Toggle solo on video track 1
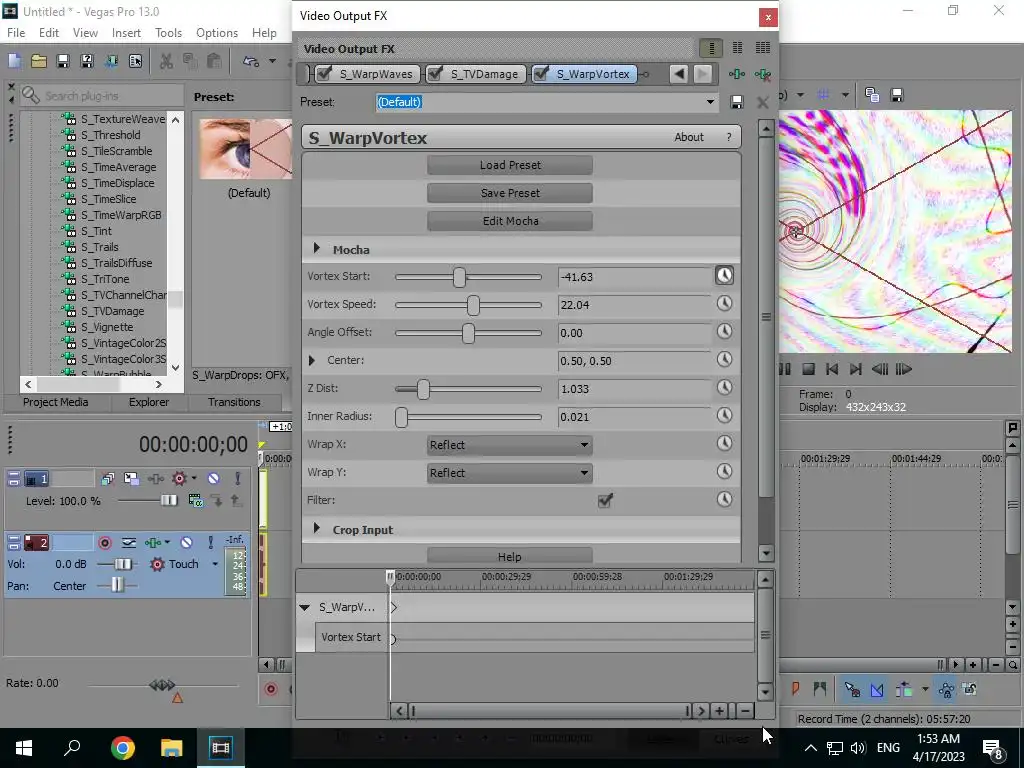This screenshot has height=768, width=1024. 238,479
